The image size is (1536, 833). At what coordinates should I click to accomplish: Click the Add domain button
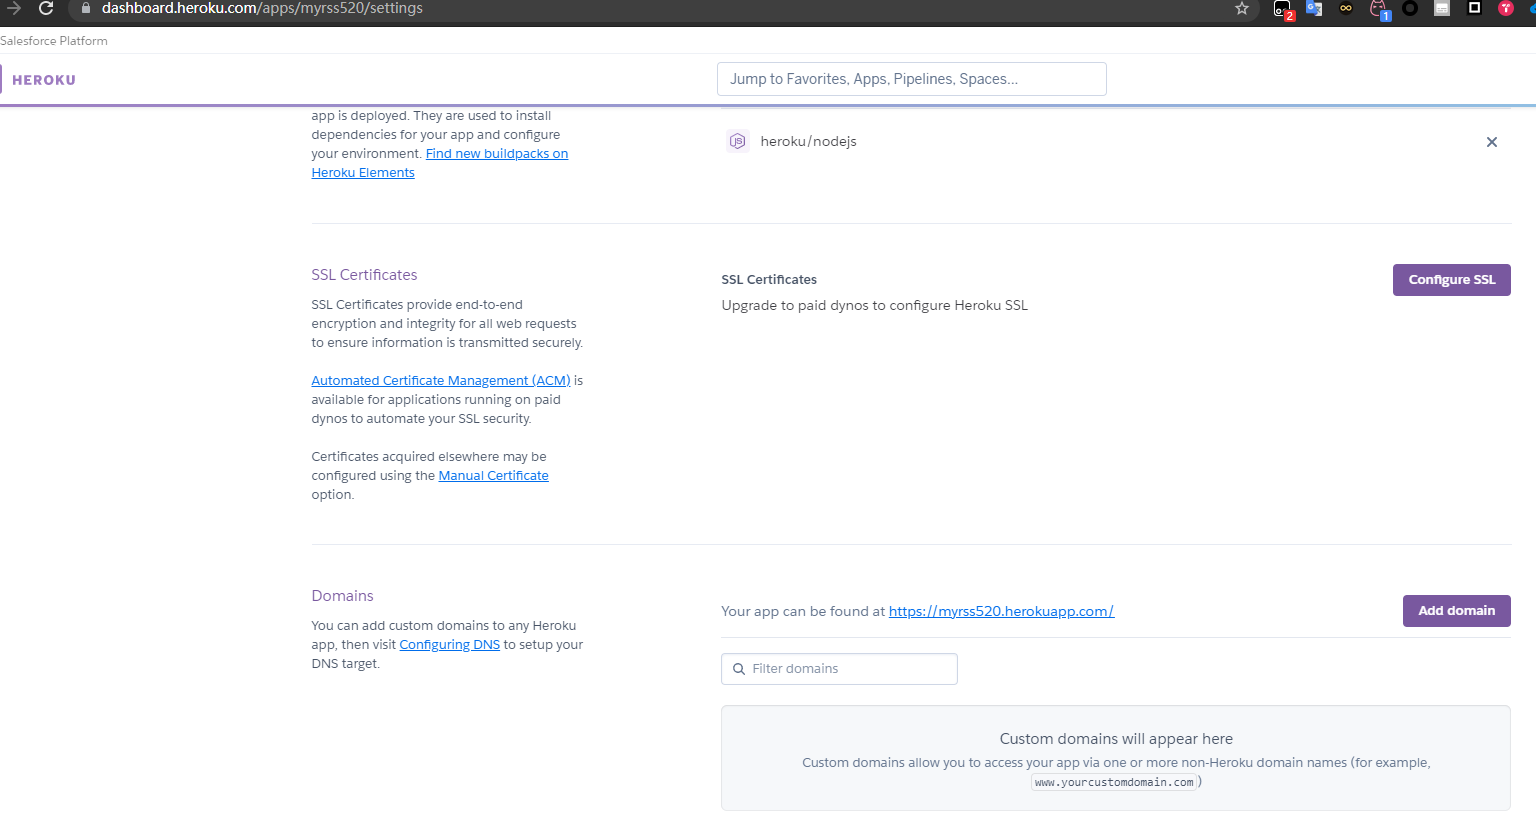tap(1457, 611)
